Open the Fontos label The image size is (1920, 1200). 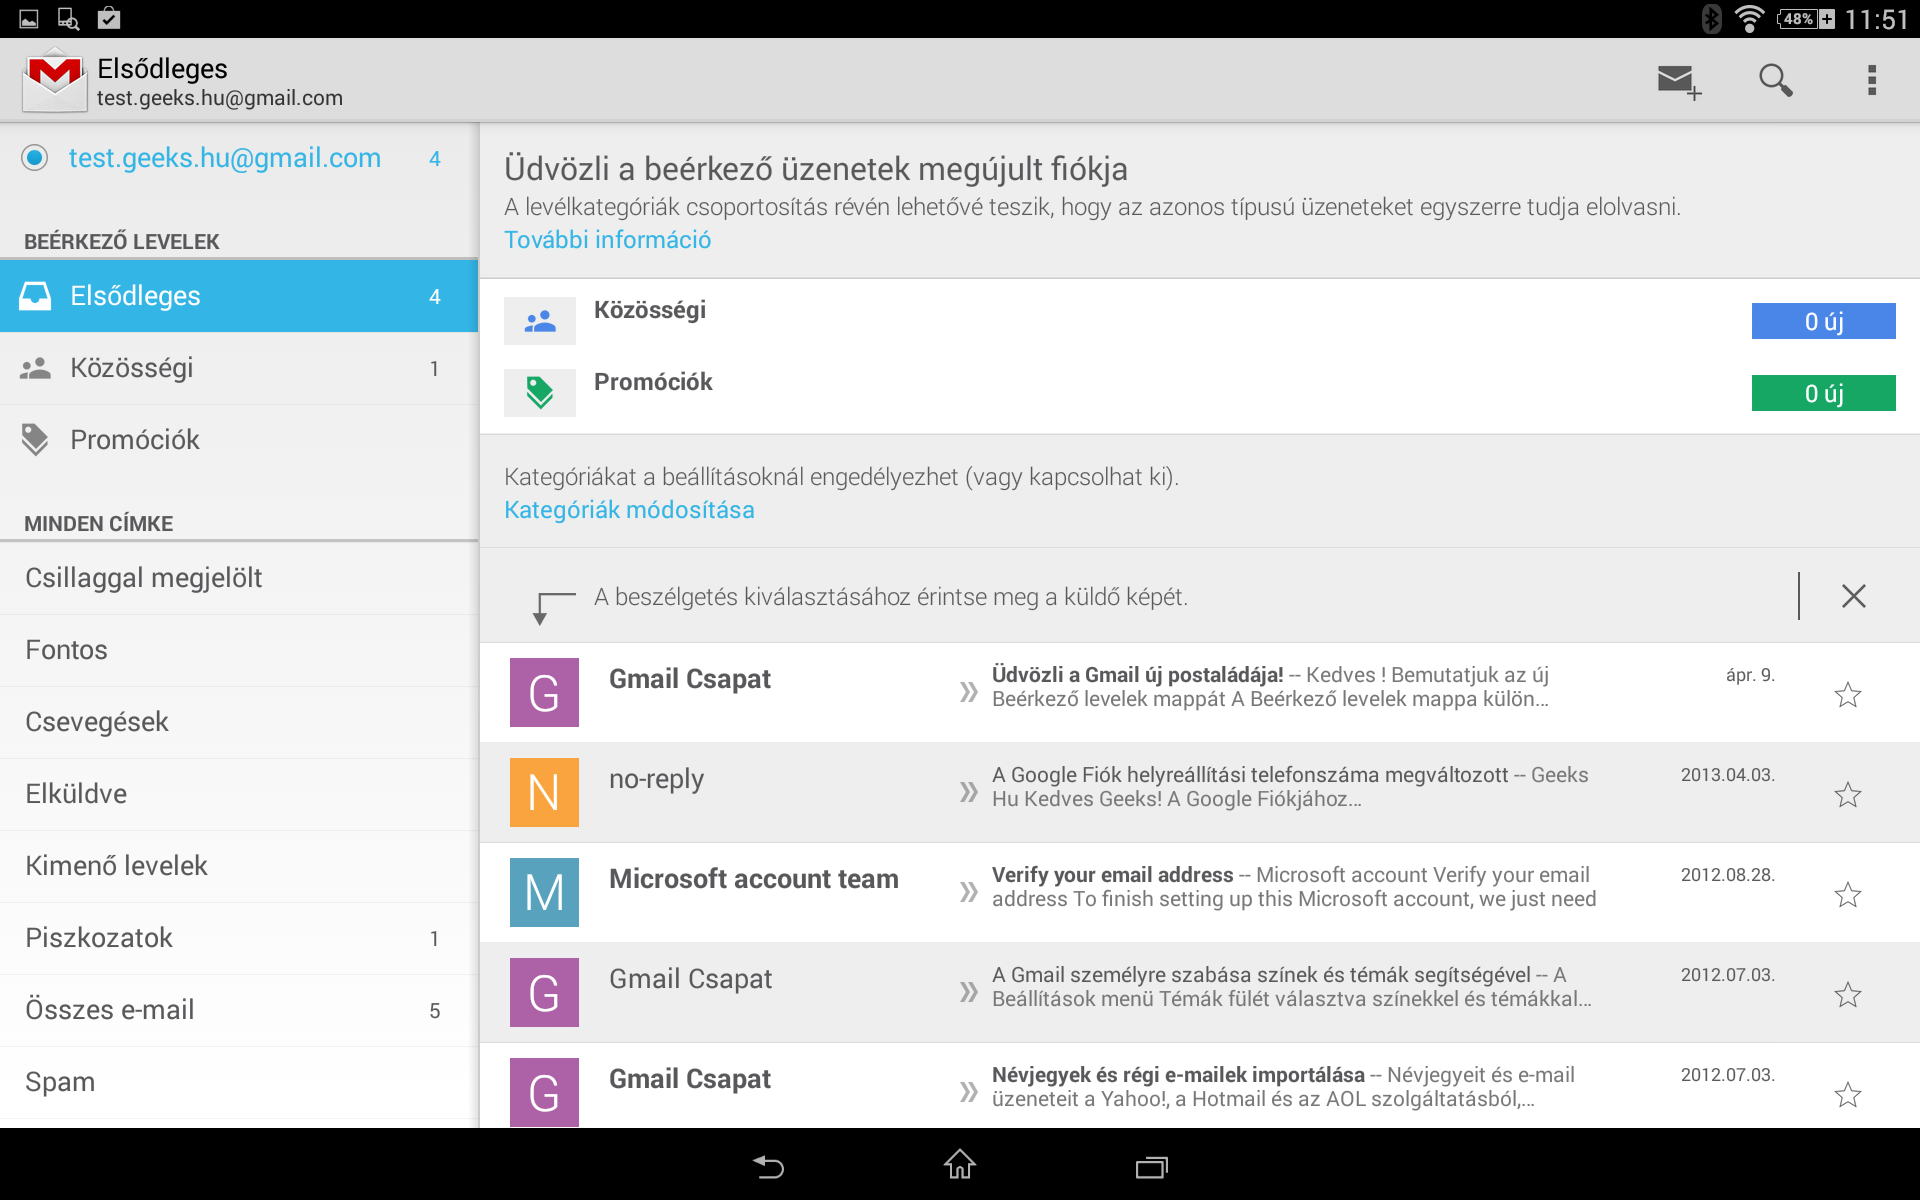click(239, 650)
